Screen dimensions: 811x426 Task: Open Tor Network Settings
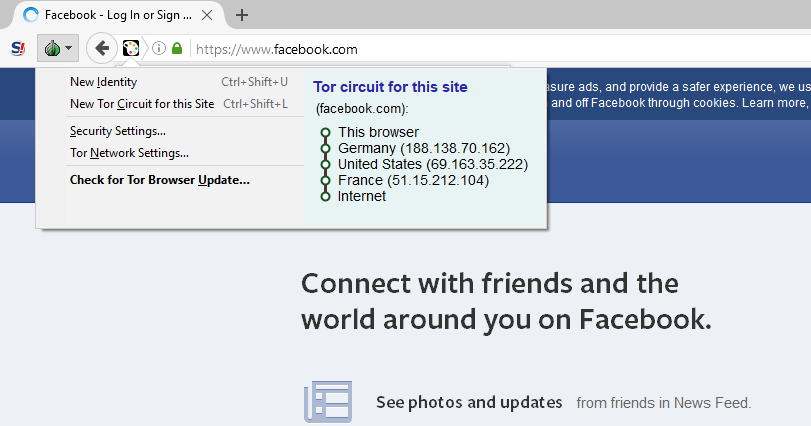[129, 153]
